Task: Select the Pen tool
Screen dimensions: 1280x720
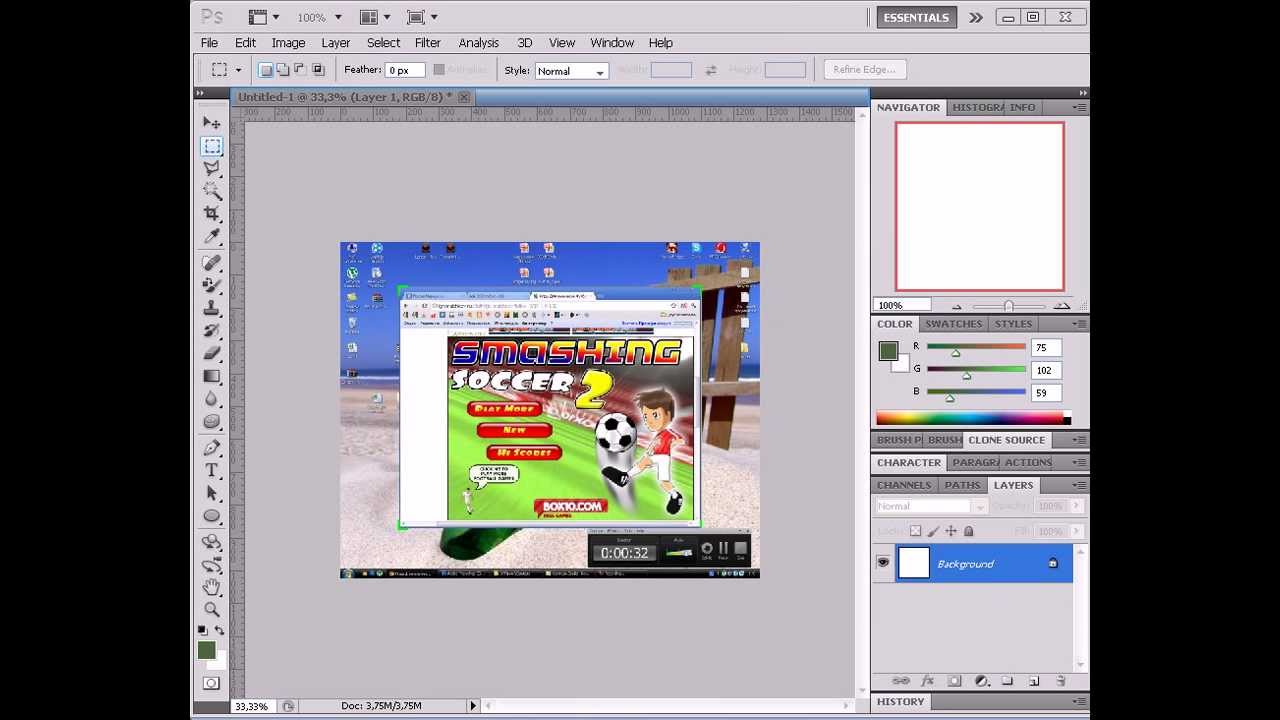Action: point(212,448)
